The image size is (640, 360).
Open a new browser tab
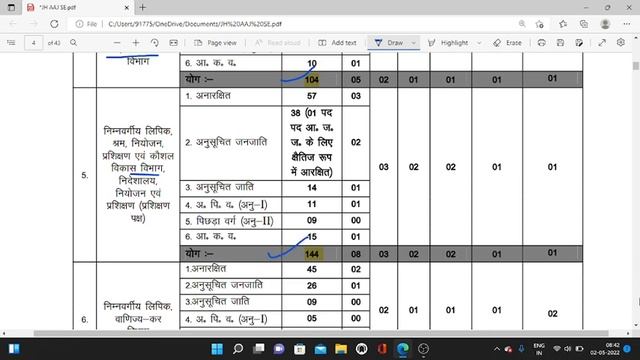pyautogui.click(x=142, y=7)
